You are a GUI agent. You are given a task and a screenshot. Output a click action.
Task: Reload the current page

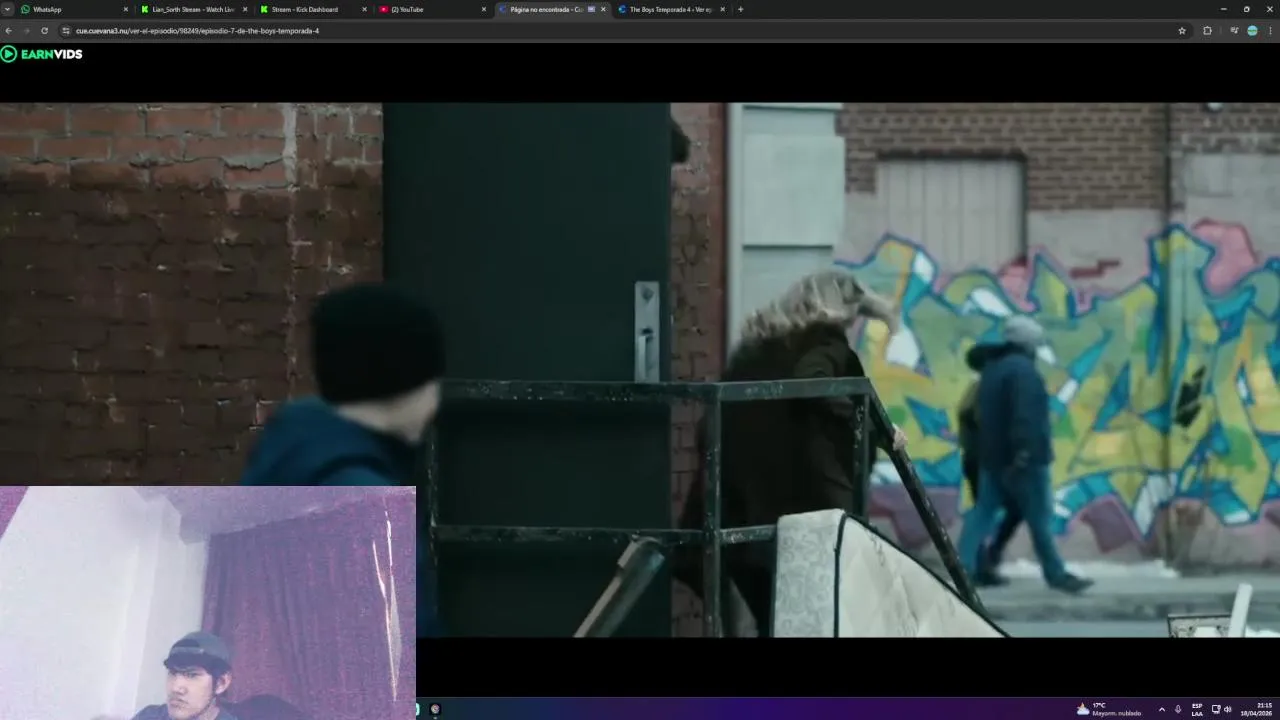pyautogui.click(x=44, y=31)
